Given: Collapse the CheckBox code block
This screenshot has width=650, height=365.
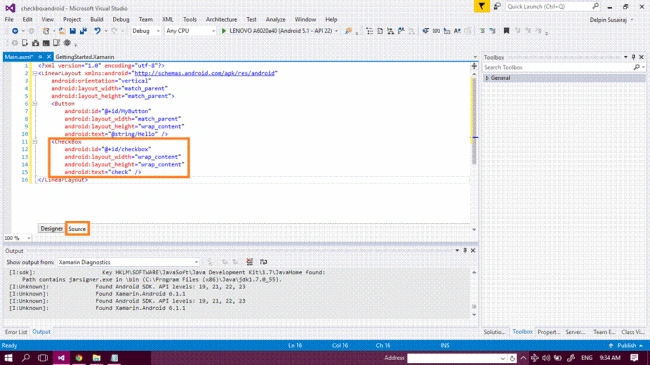Looking at the screenshot, I should coord(35,142).
